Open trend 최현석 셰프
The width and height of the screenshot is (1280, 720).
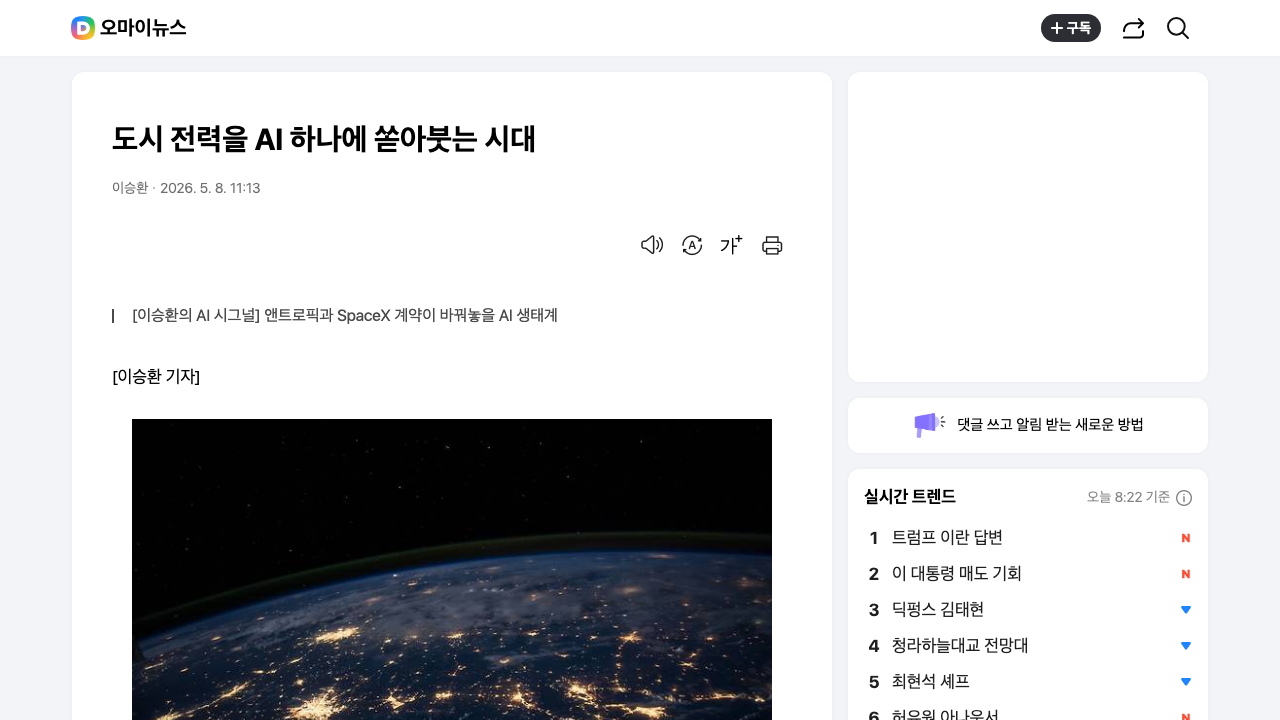coord(931,682)
